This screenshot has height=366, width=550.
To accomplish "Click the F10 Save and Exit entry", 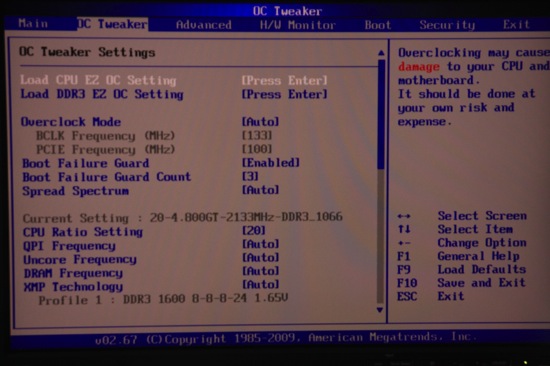I will 462,283.
